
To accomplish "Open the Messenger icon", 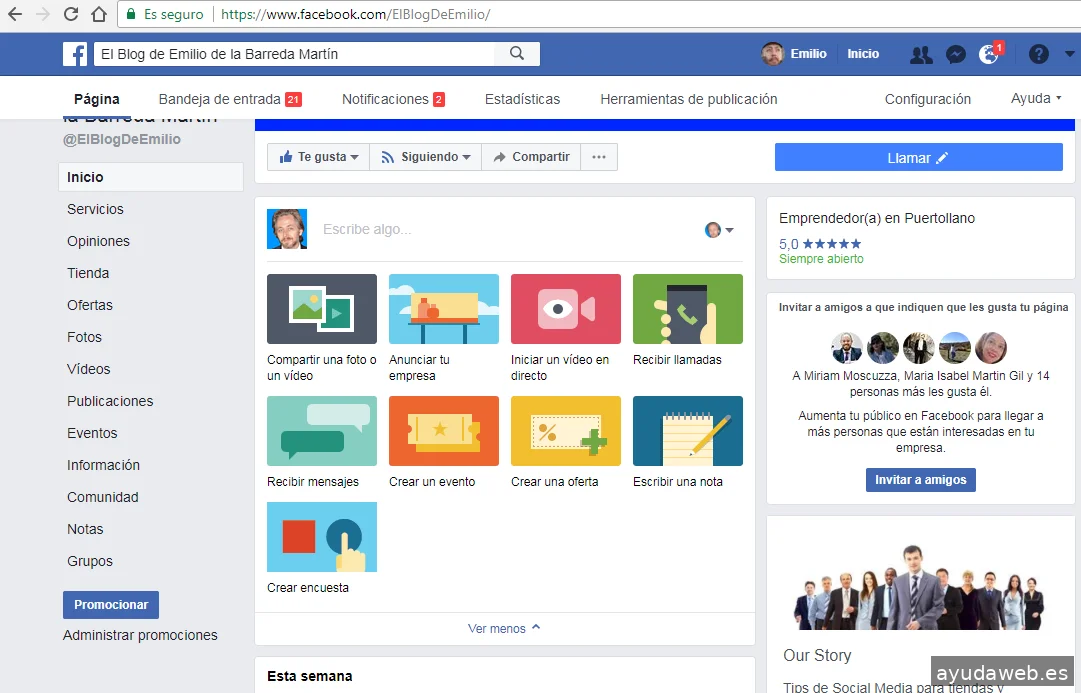I will [955, 55].
